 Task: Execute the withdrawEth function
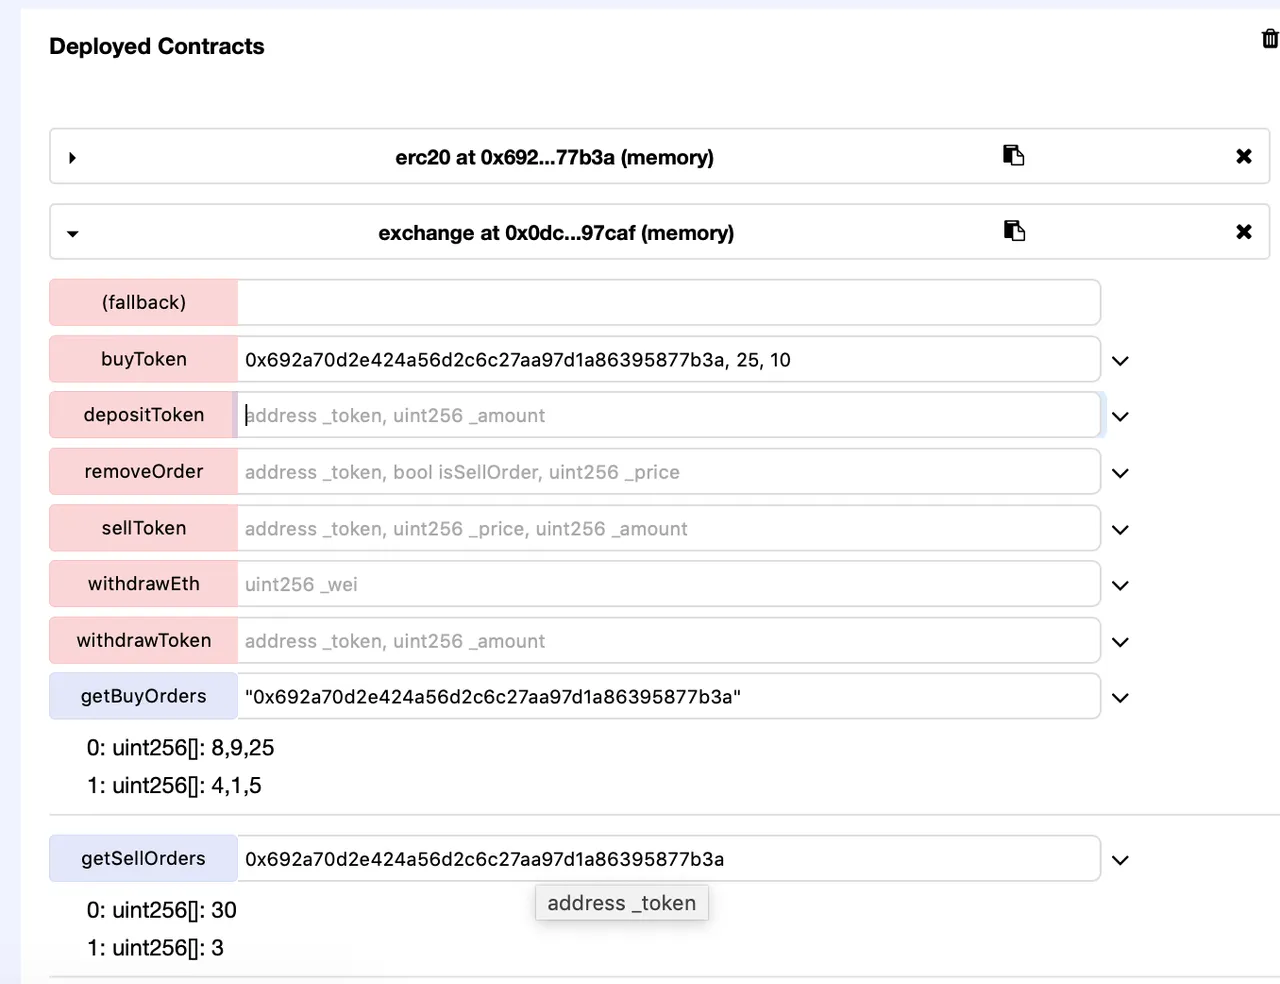point(144,584)
